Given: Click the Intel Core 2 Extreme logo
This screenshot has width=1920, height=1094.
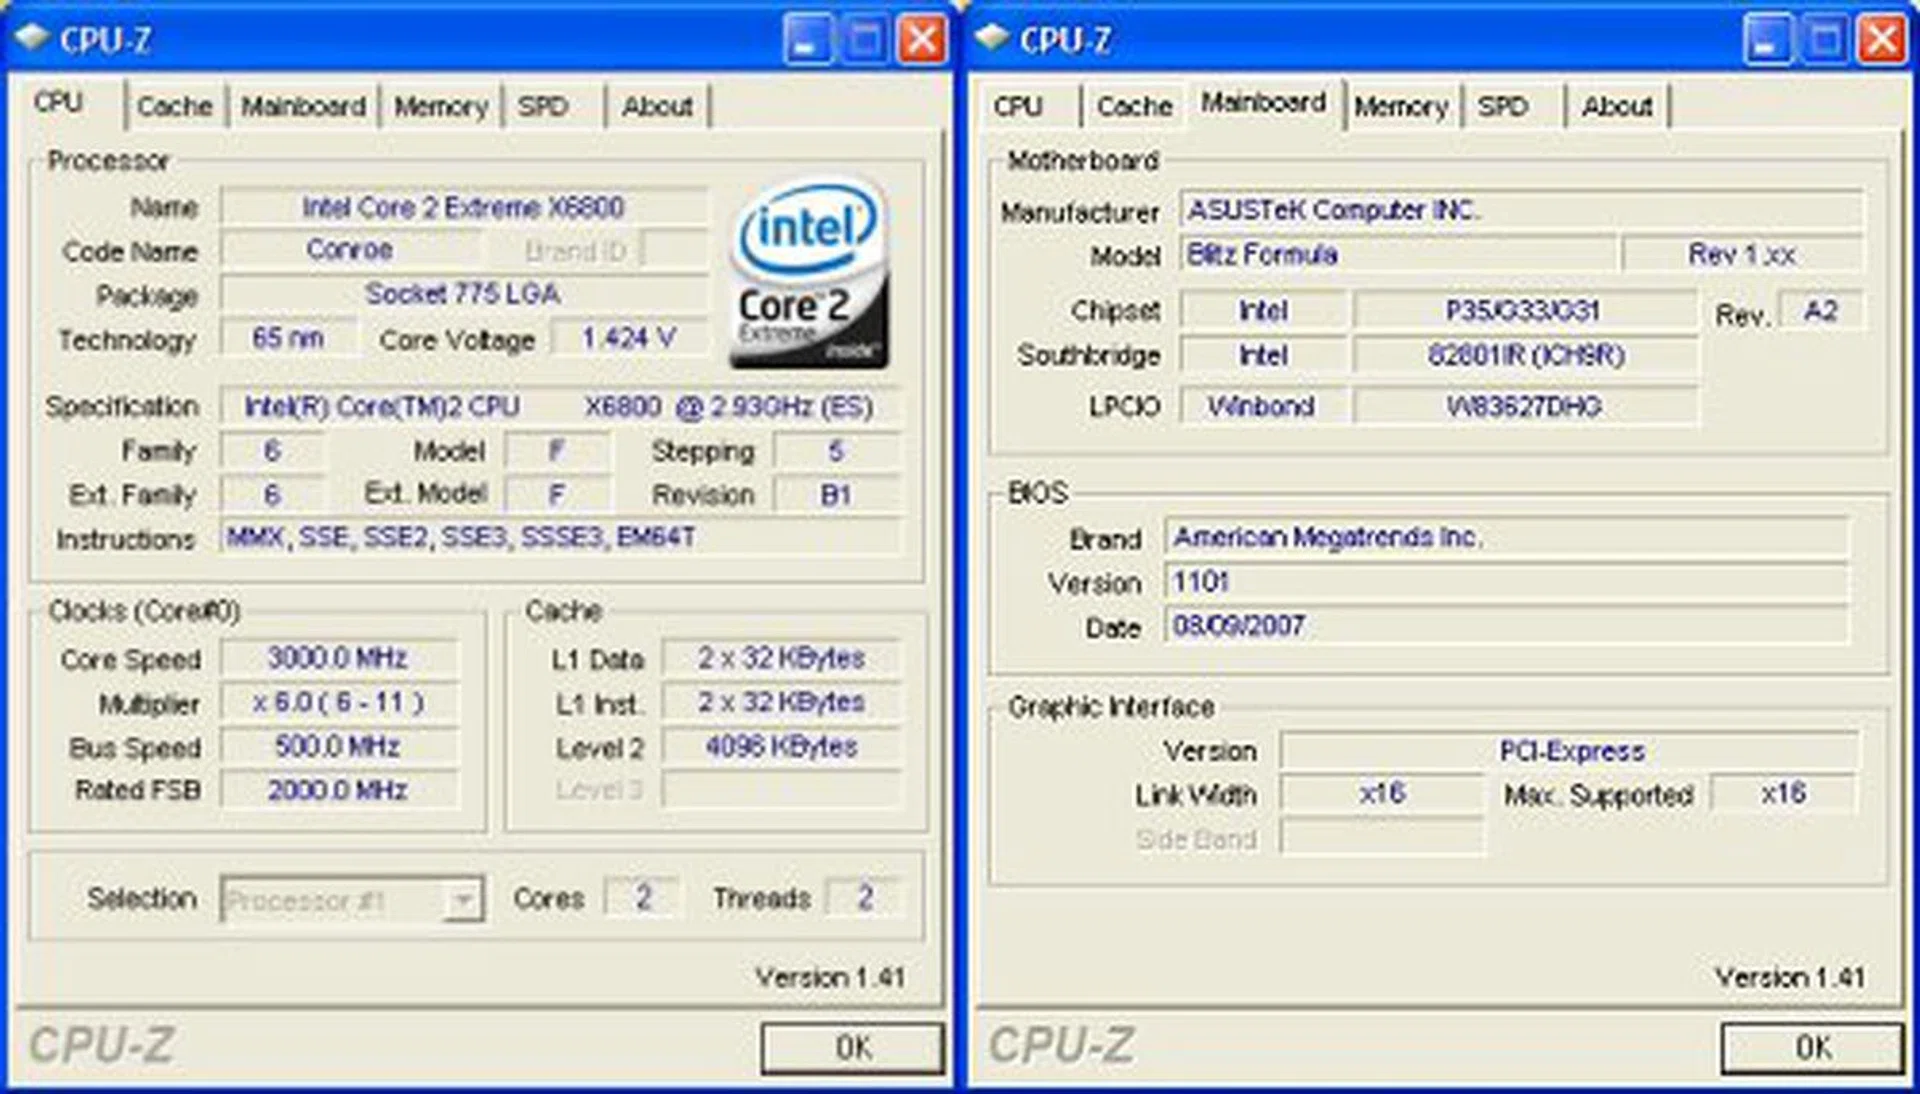Looking at the screenshot, I should [x=808, y=272].
